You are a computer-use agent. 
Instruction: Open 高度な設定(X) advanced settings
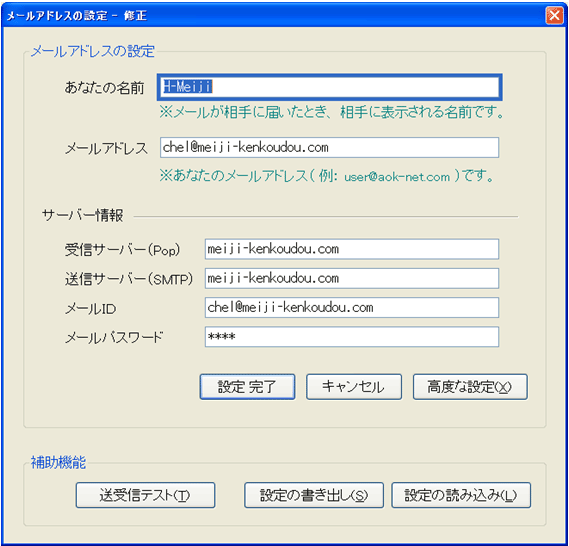coord(470,387)
